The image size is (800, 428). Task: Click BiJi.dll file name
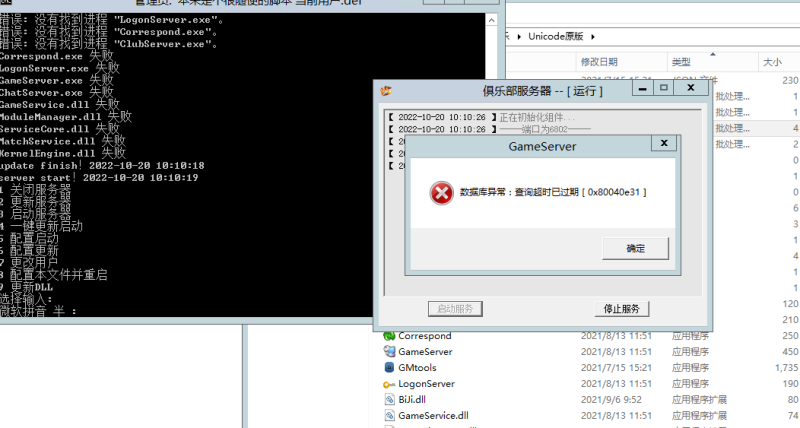tap(412, 399)
